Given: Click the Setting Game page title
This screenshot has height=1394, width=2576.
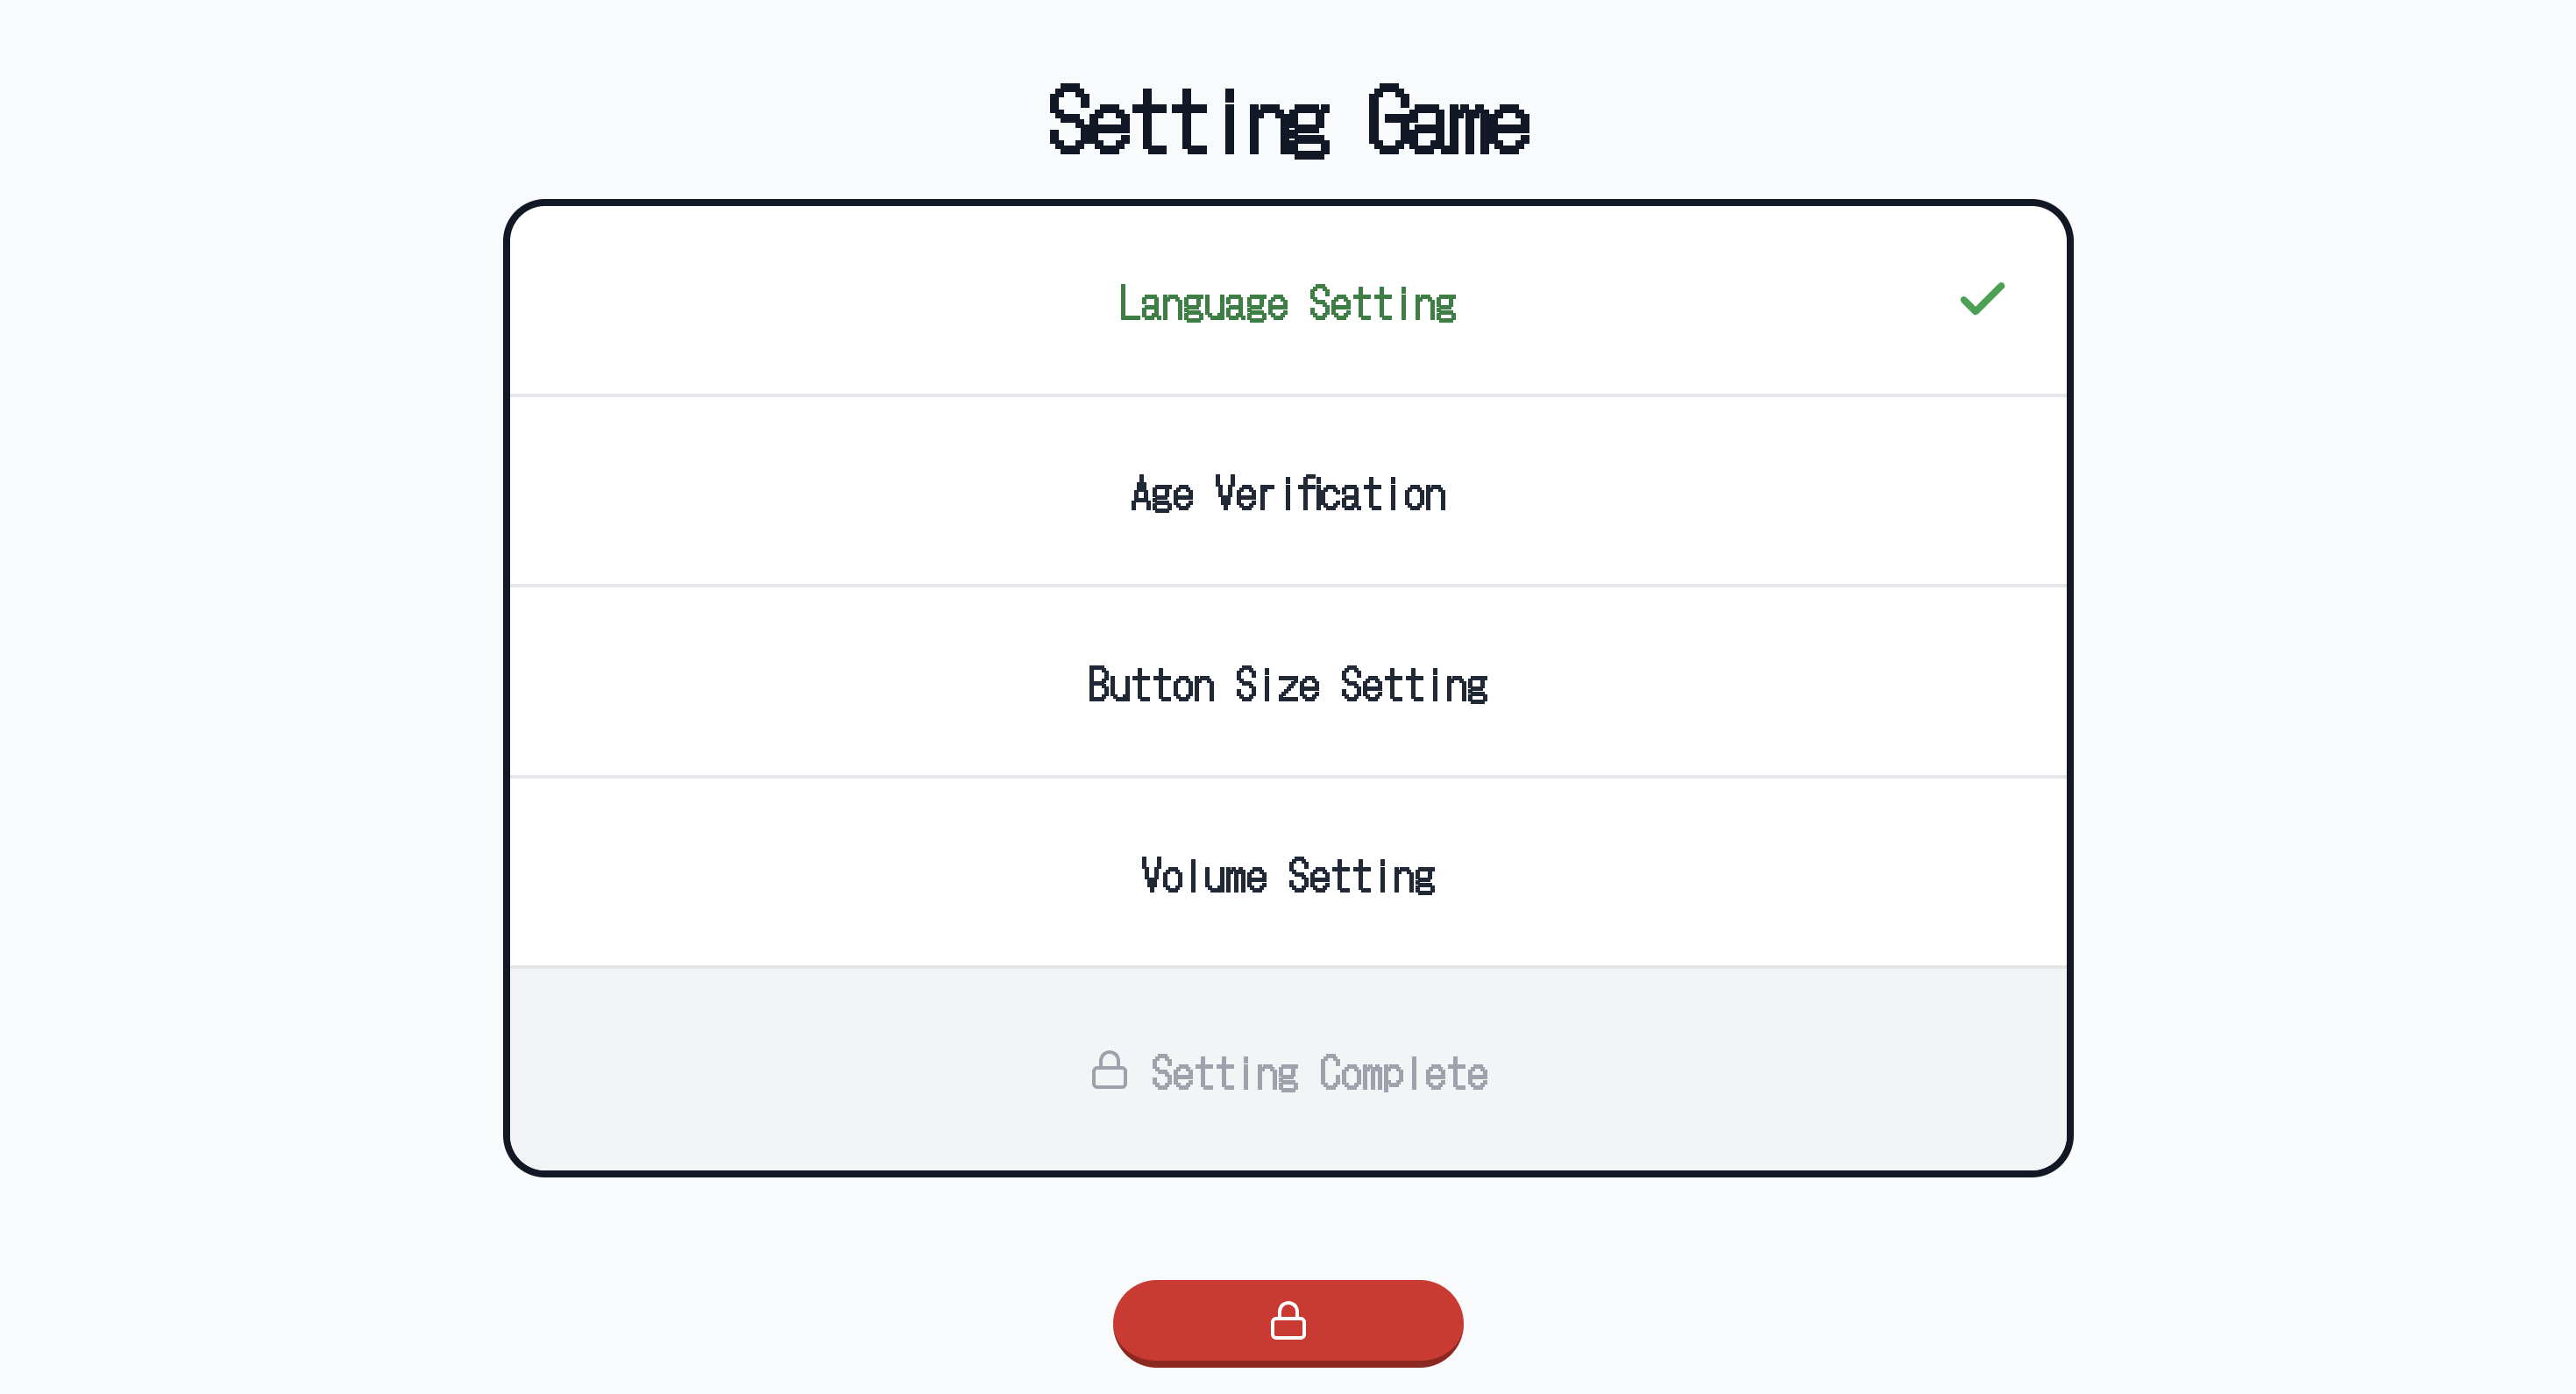Looking at the screenshot, I should point(1288,121).
